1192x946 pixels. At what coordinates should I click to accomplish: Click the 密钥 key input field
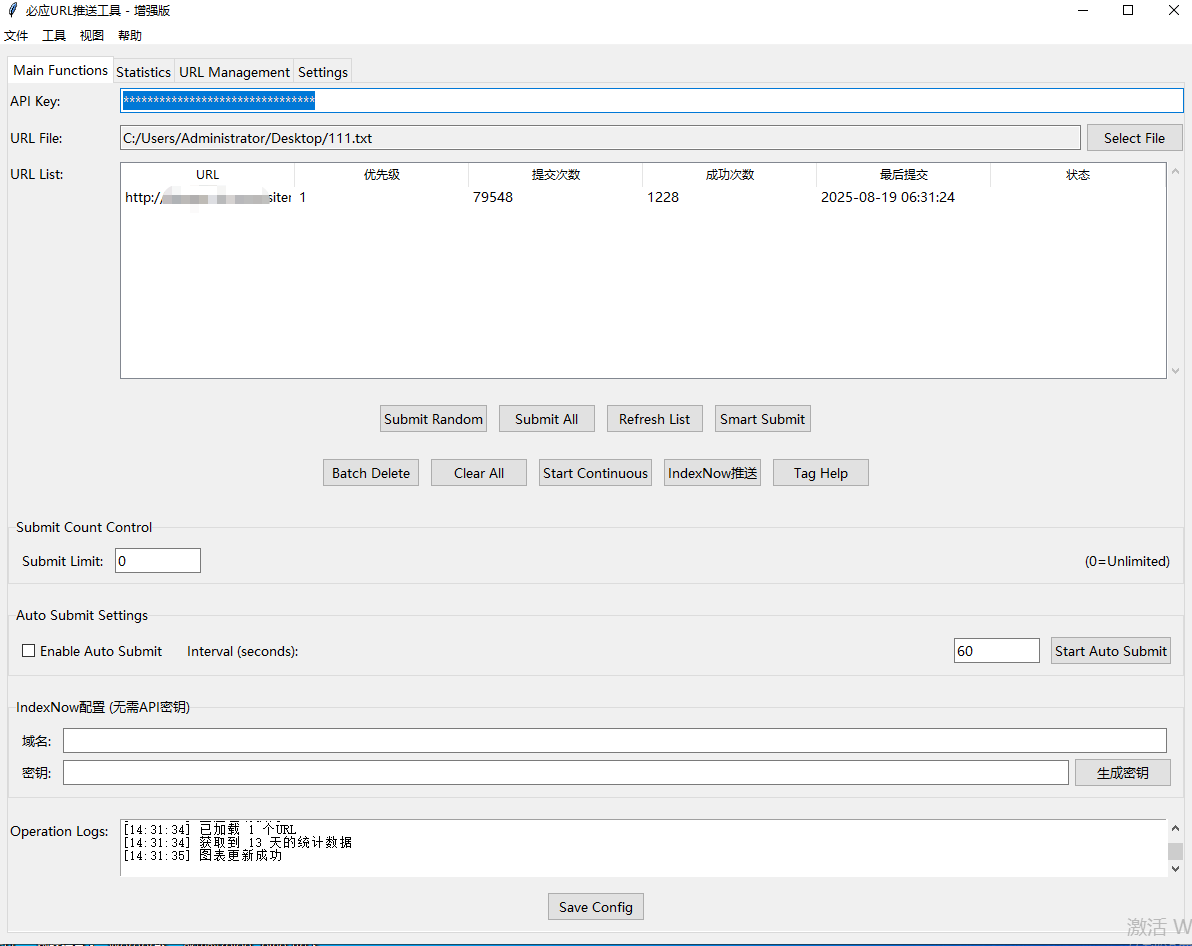pos(566,773)
